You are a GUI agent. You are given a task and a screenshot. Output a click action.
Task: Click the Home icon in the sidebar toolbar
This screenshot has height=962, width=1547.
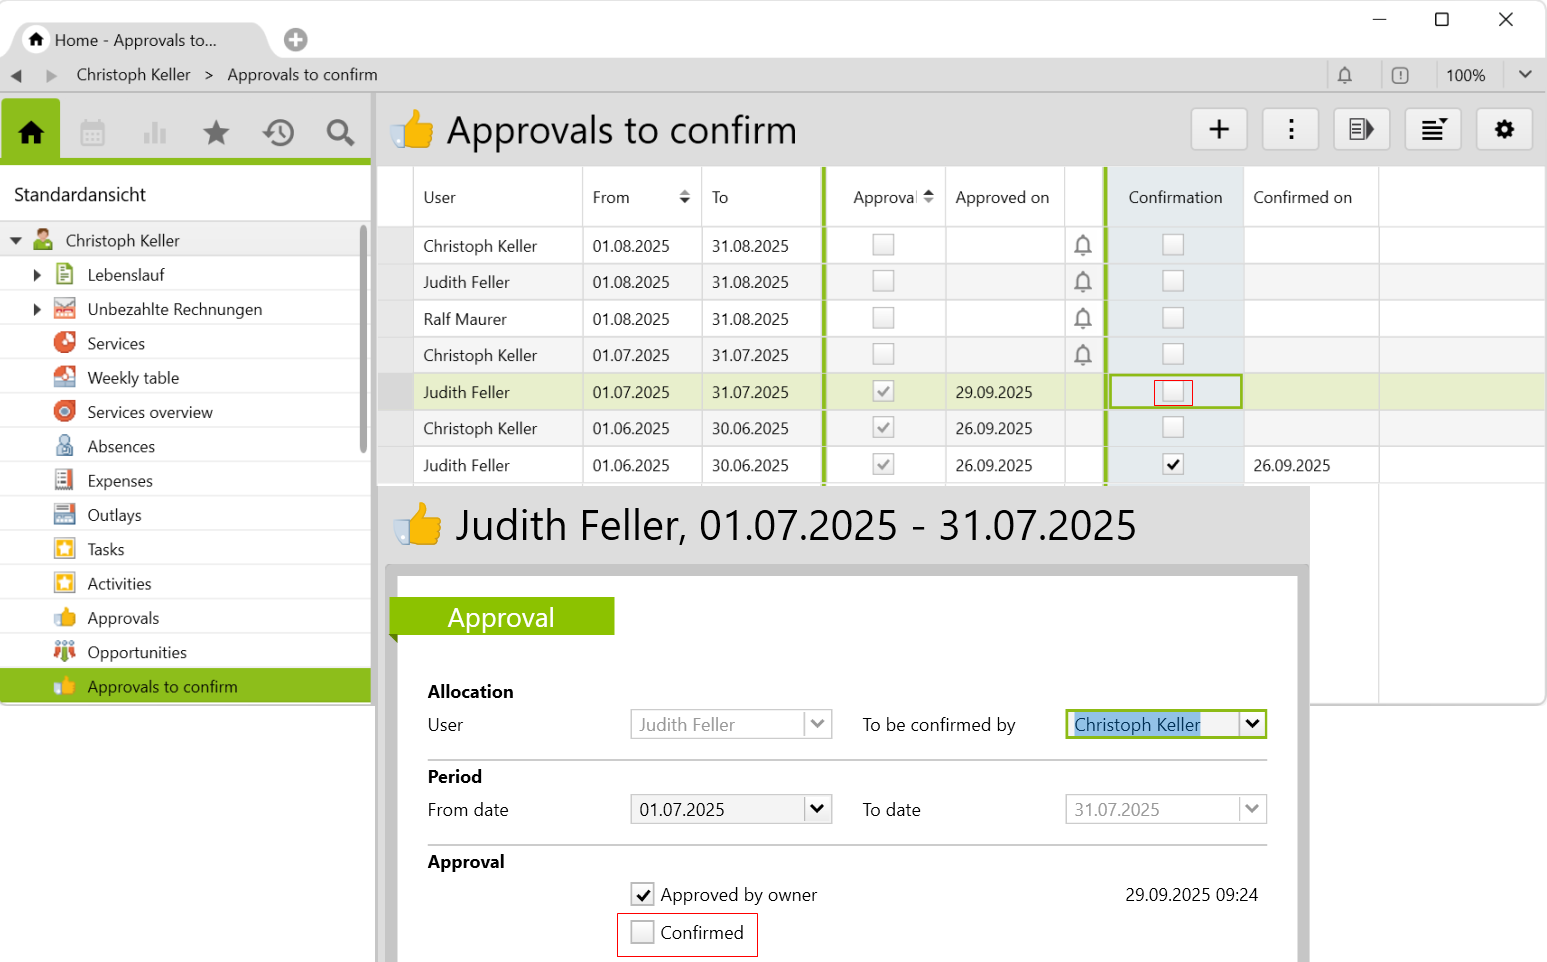pyautogui.click(x=31, y=131)
